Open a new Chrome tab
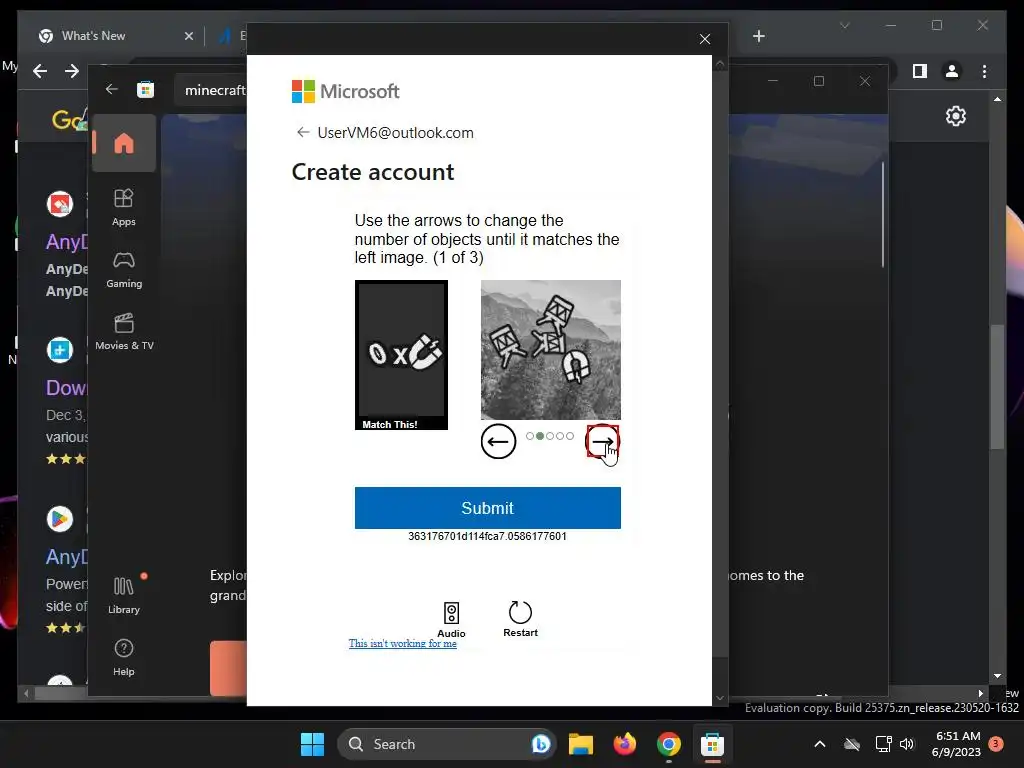1024x768 pixels. click(x=758, y=36)
